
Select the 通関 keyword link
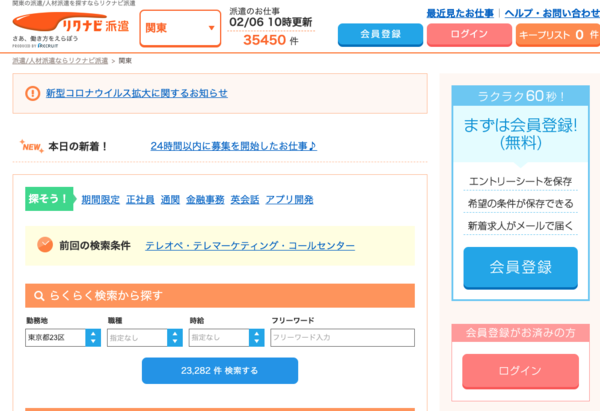170,199
